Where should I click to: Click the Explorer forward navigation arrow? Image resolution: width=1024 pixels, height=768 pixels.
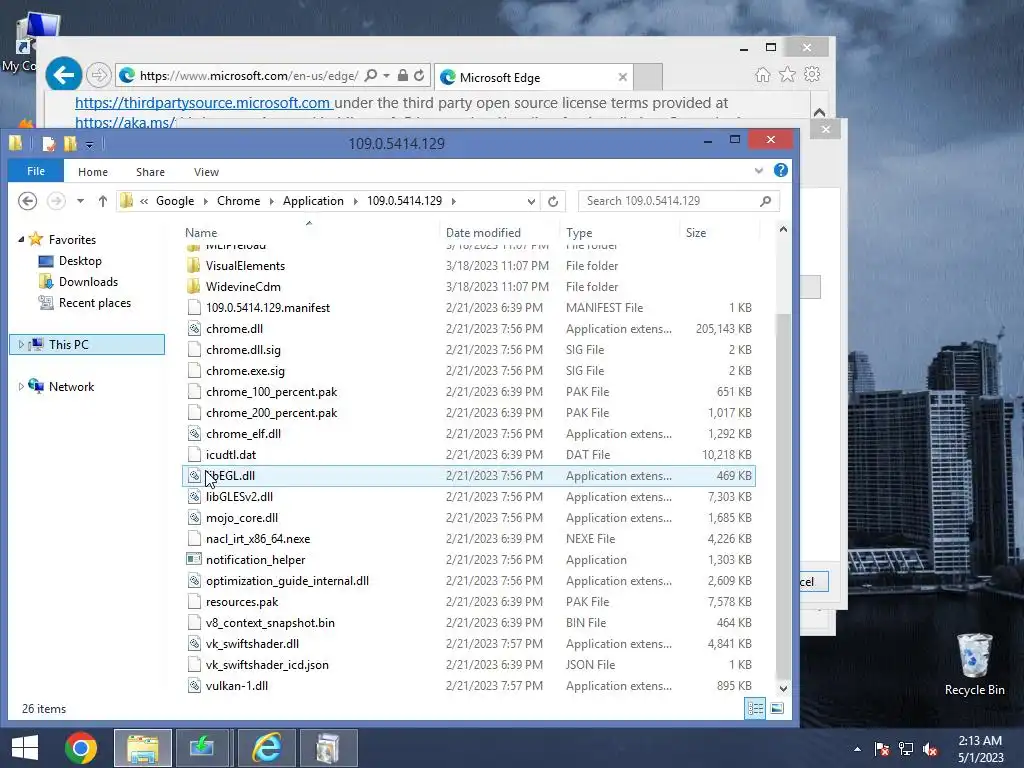pos(56,201)
